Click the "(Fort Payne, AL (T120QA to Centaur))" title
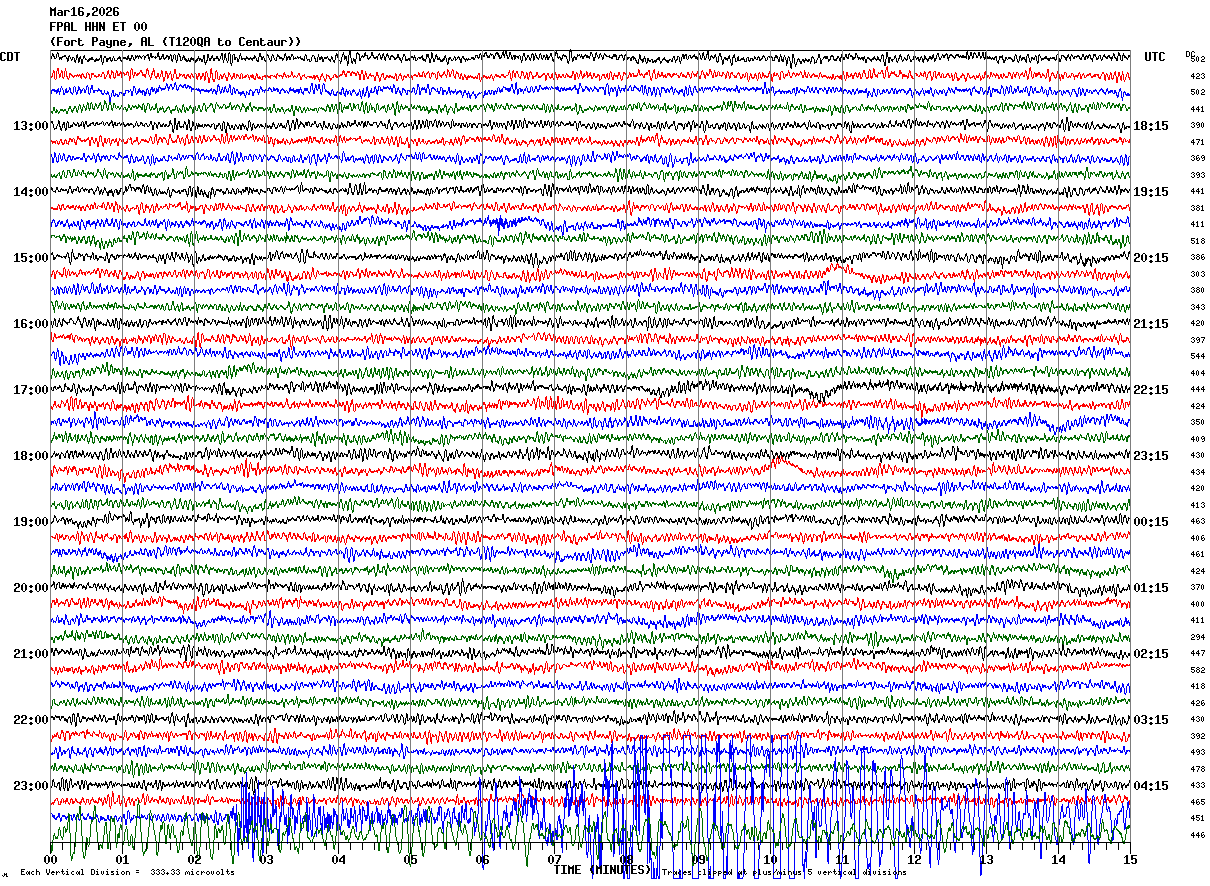The height and width of the screenshot is (886, 1210). pyautogui.click(x=175, y=42)
